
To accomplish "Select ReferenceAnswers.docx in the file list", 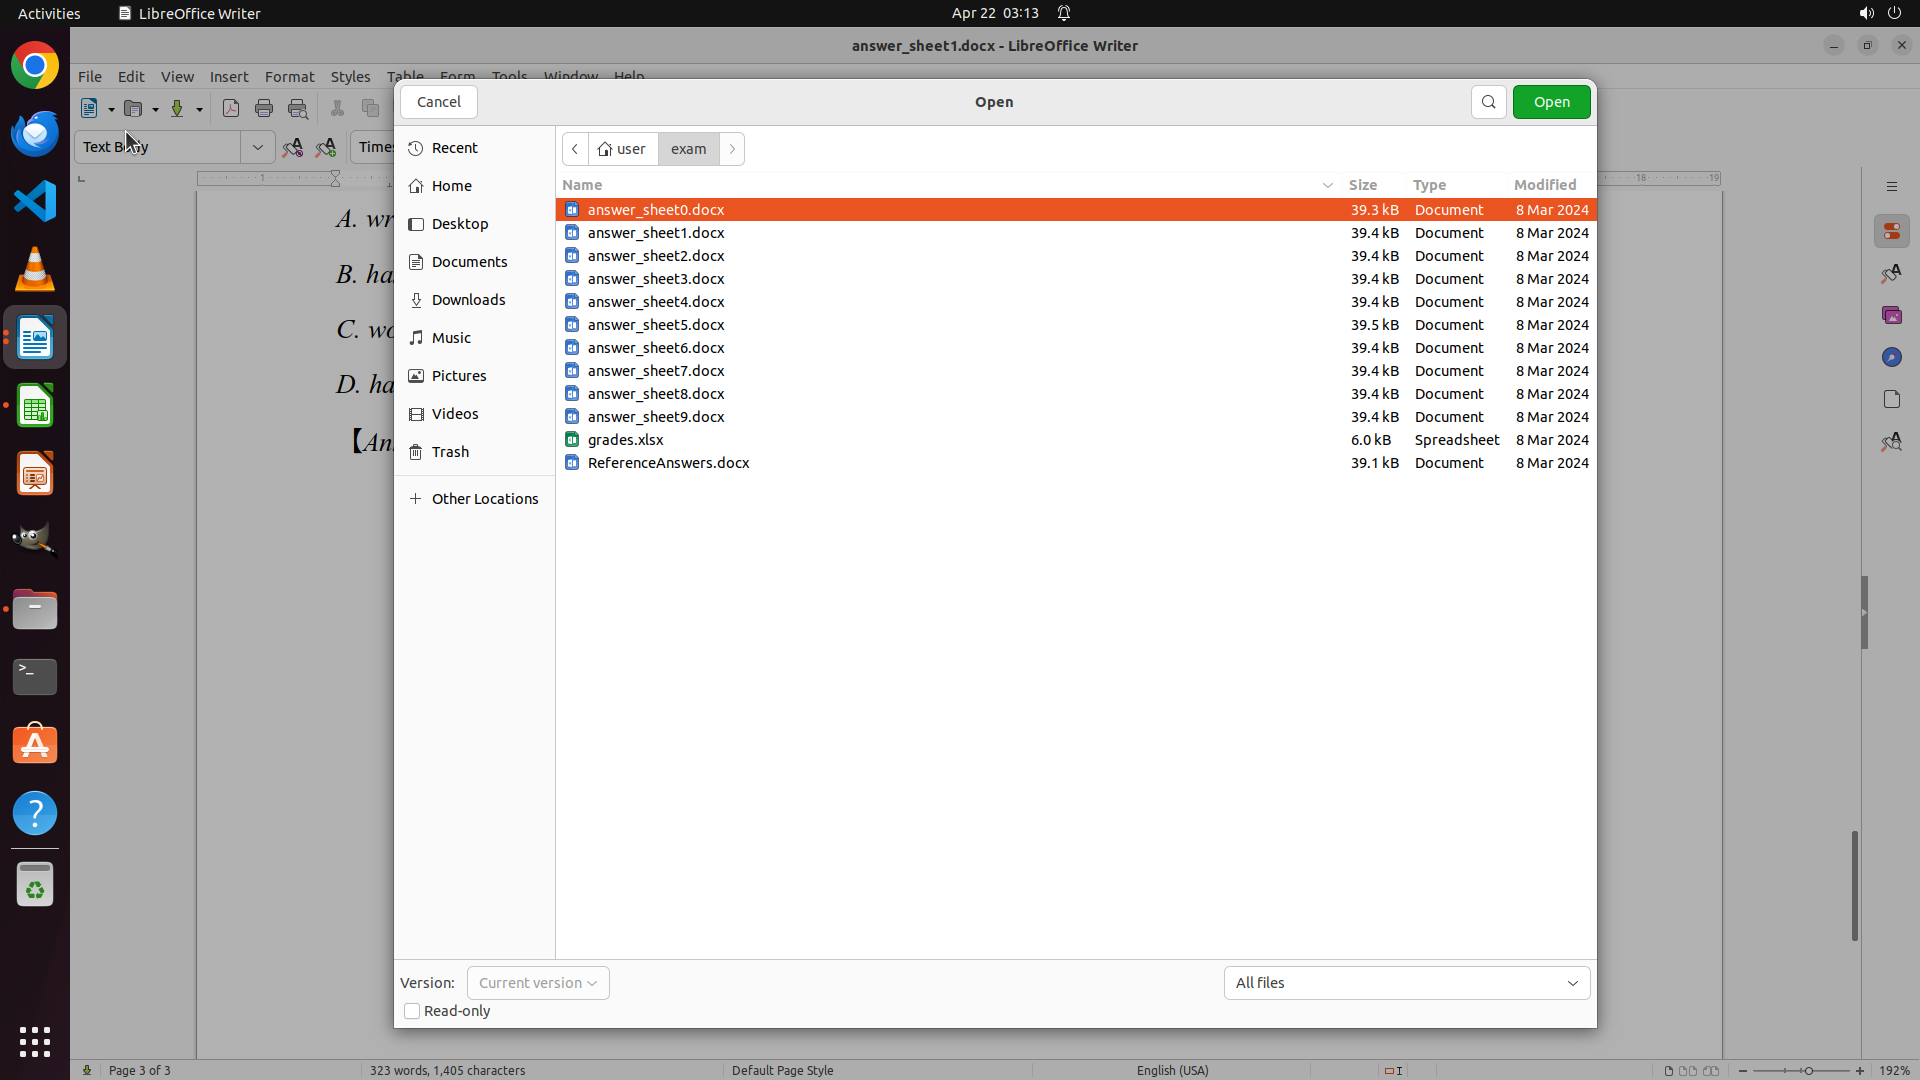I will pyautogui.click(x=668, y=463).
